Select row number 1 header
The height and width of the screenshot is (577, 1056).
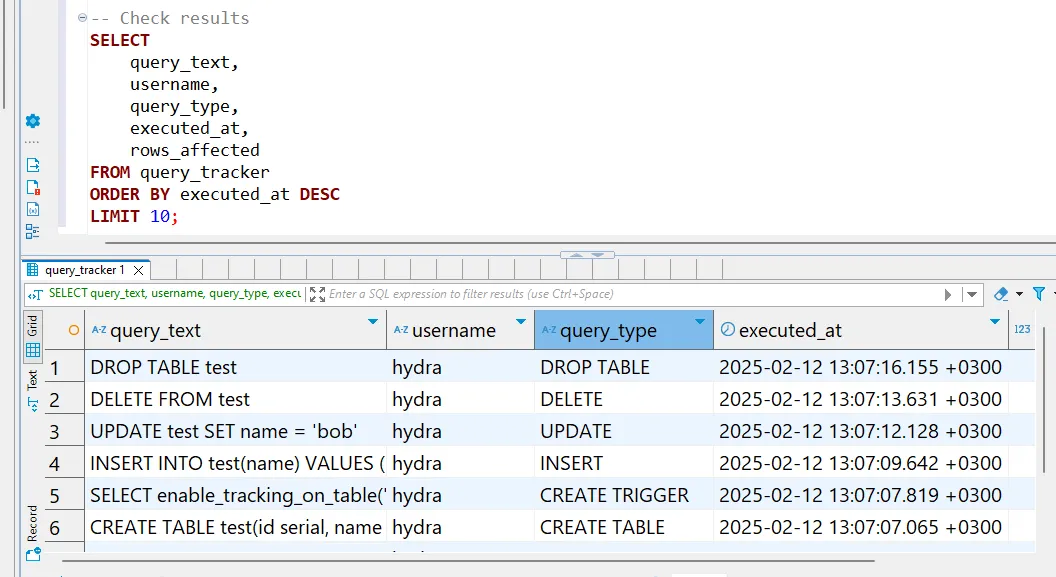click(x=64, y=368)
